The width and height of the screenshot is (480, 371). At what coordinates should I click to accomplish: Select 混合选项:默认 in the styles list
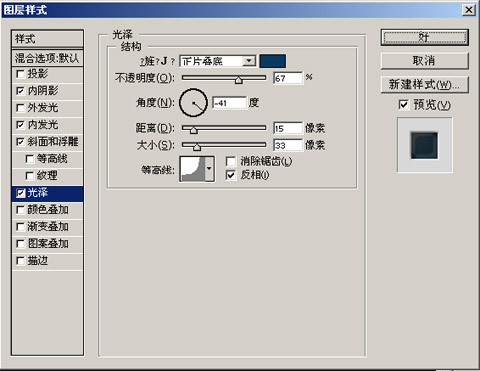pos(47,58)
